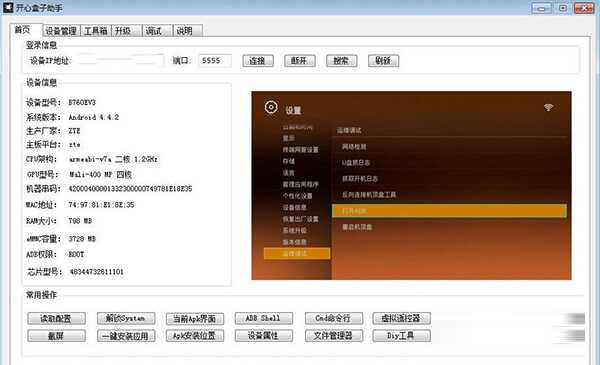Click 恢复出厂设置 in the preview menu
The height and width of the screenshot is (365, 600).
[300, 219]
